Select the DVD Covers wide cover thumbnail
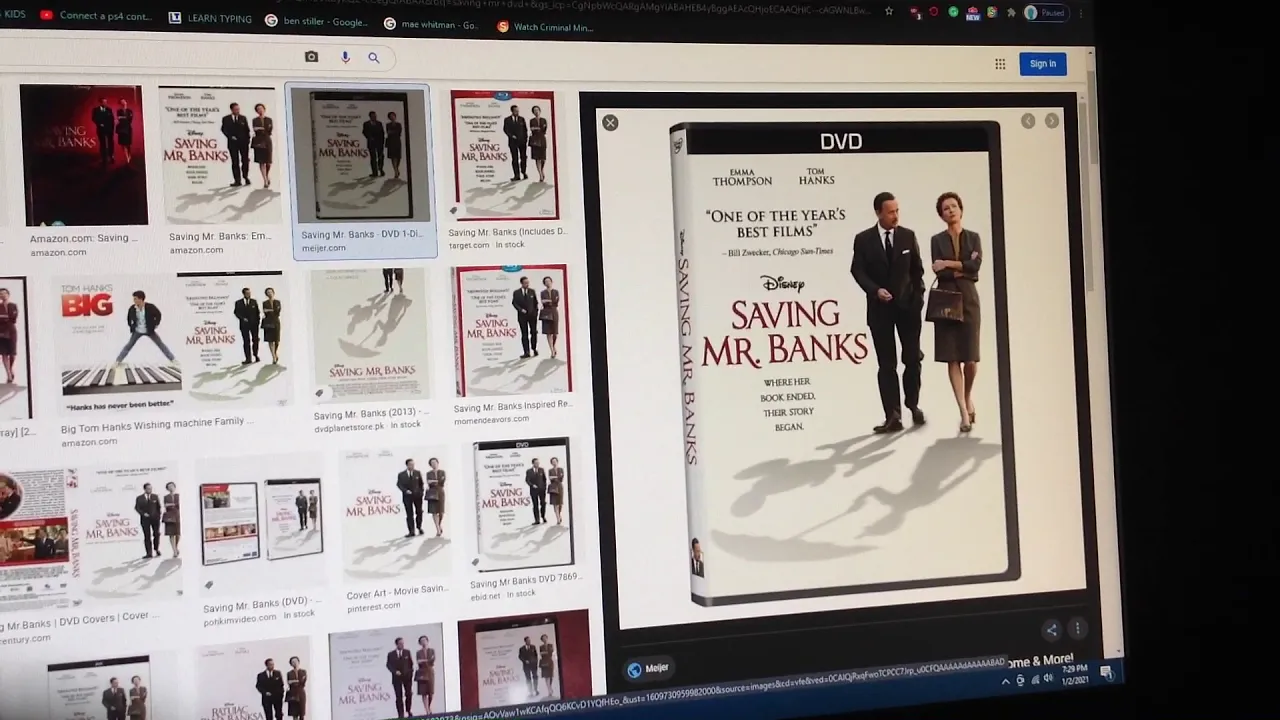 click(x=90, y=536)
